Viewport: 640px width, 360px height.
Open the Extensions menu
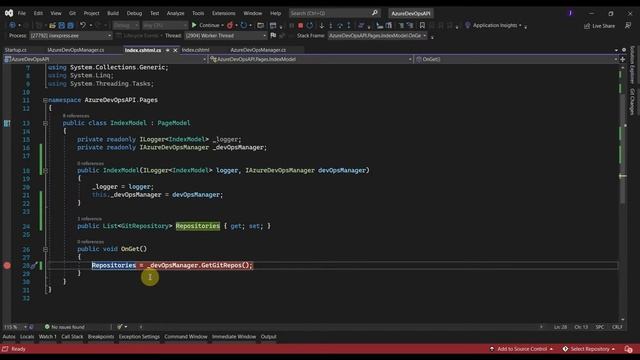[x=224, y=13]
